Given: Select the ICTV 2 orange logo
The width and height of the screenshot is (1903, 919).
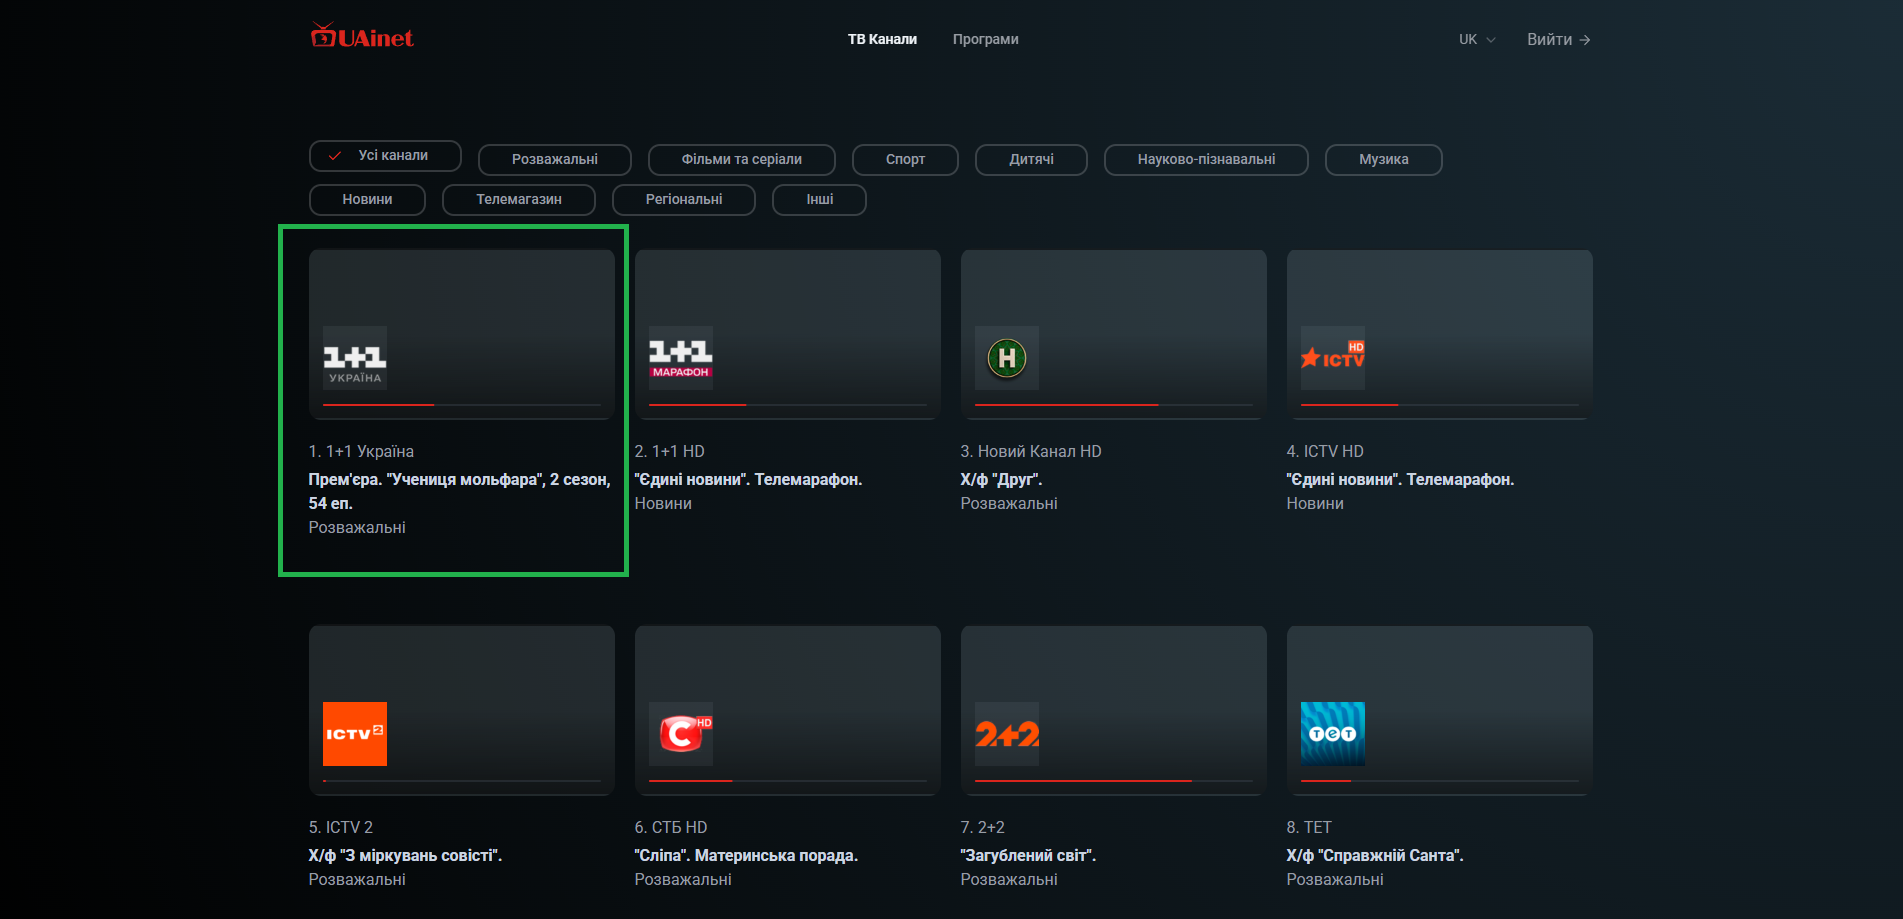Looking at the screenshot, I should tap(355, 733).
